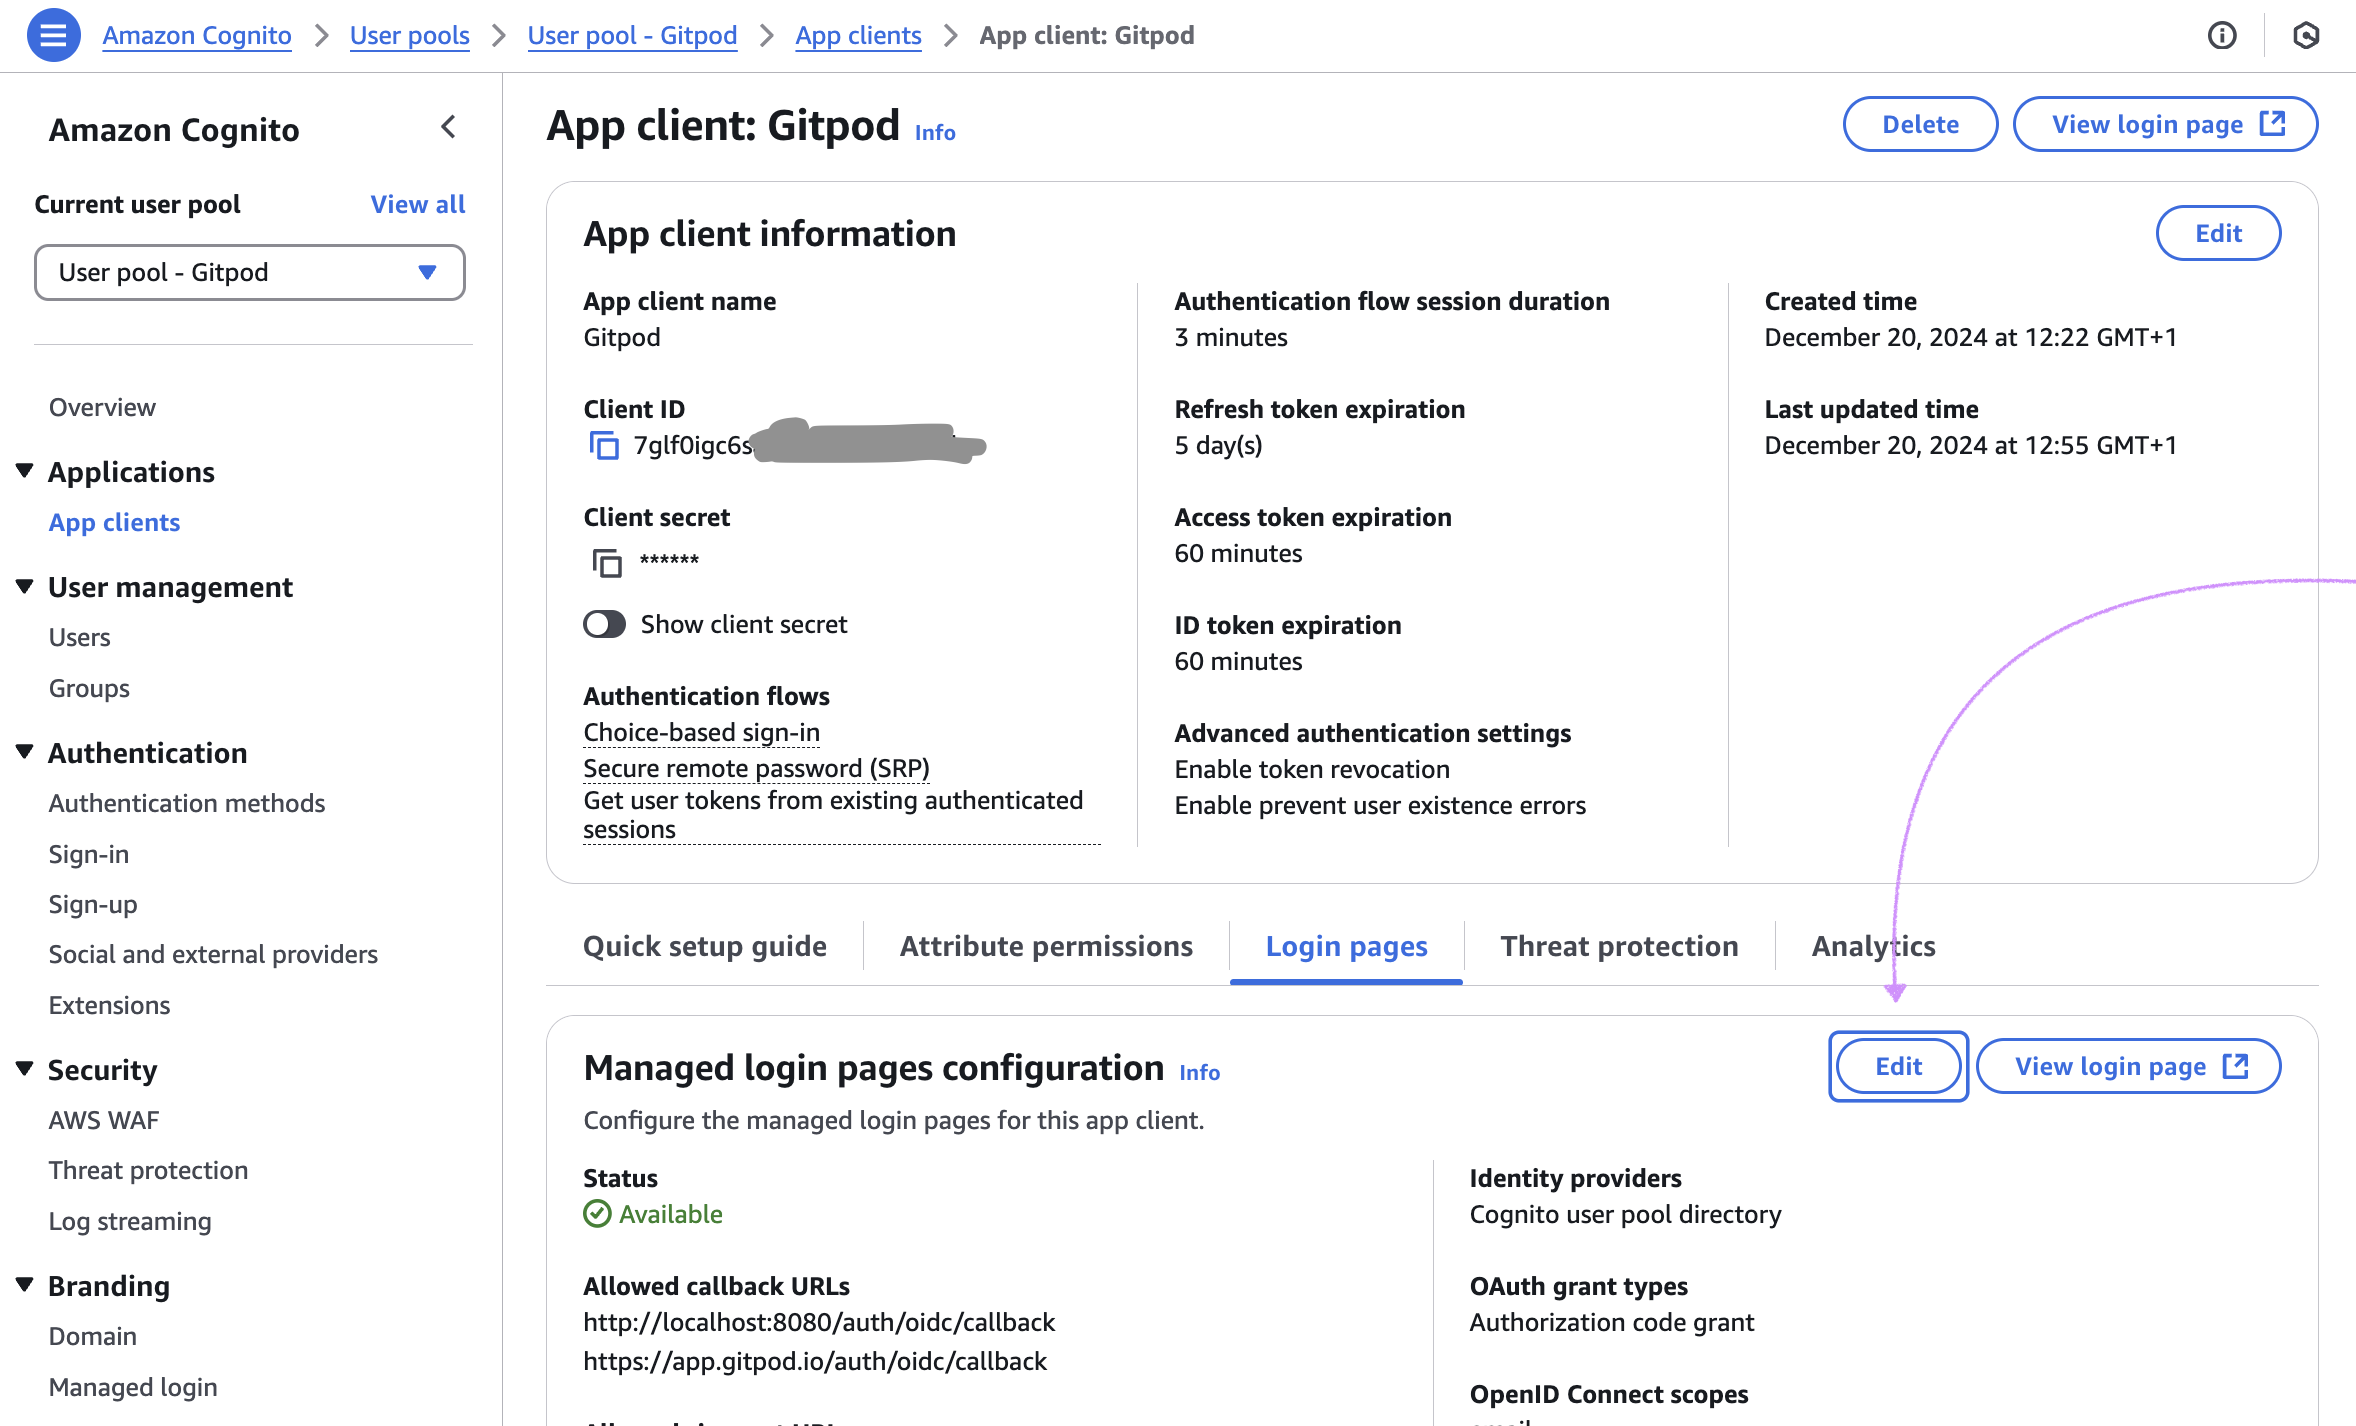Edit the managed login pages configuration

pos(1897,1066)
